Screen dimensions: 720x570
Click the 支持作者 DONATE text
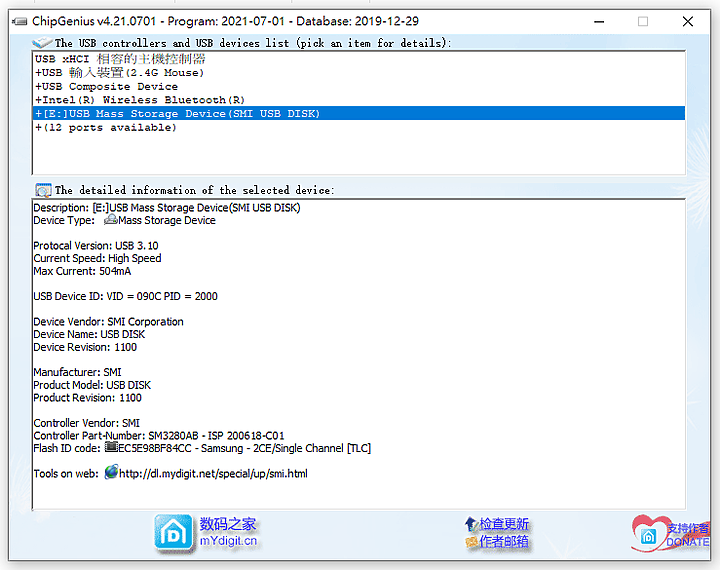tap(687, 535)
